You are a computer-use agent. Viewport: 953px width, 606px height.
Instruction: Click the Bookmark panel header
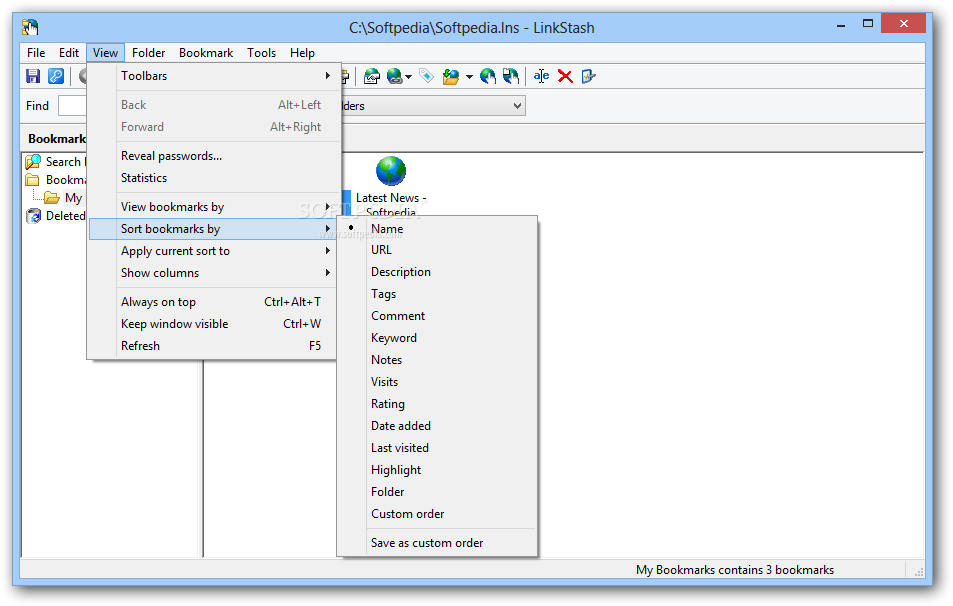(x=56, y=139)
